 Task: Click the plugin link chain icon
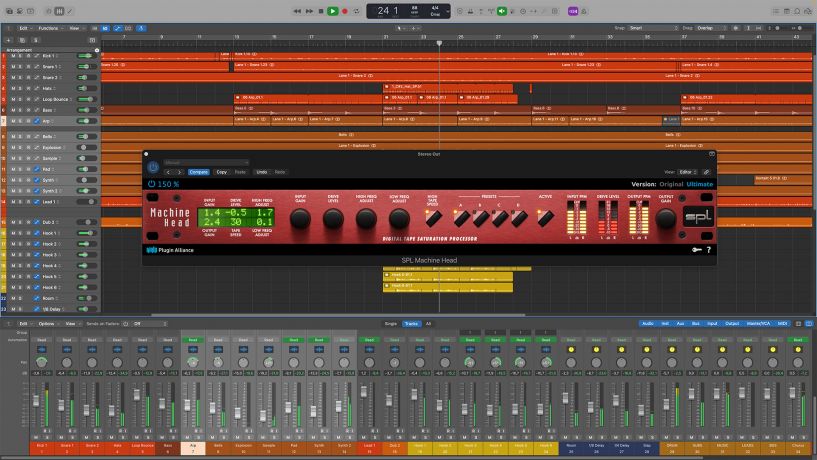tap(707, 172)
